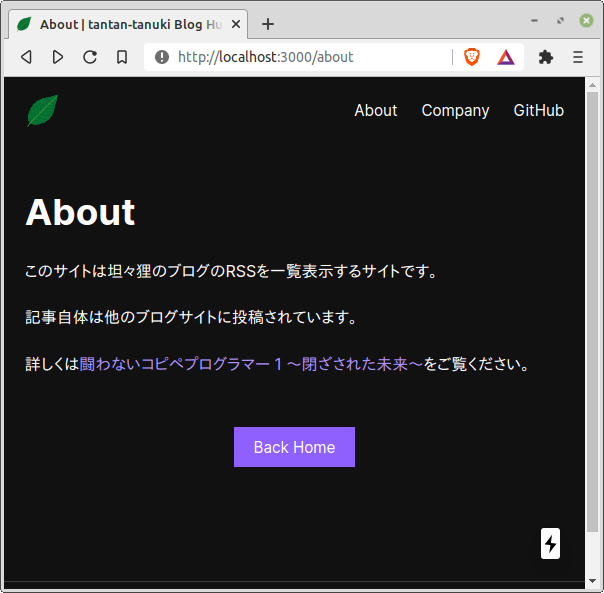Click the sentence 記事自体は他のブログサイトに投稿されています
The height and width of the screenshot is (593, 604).
point(191,317)
